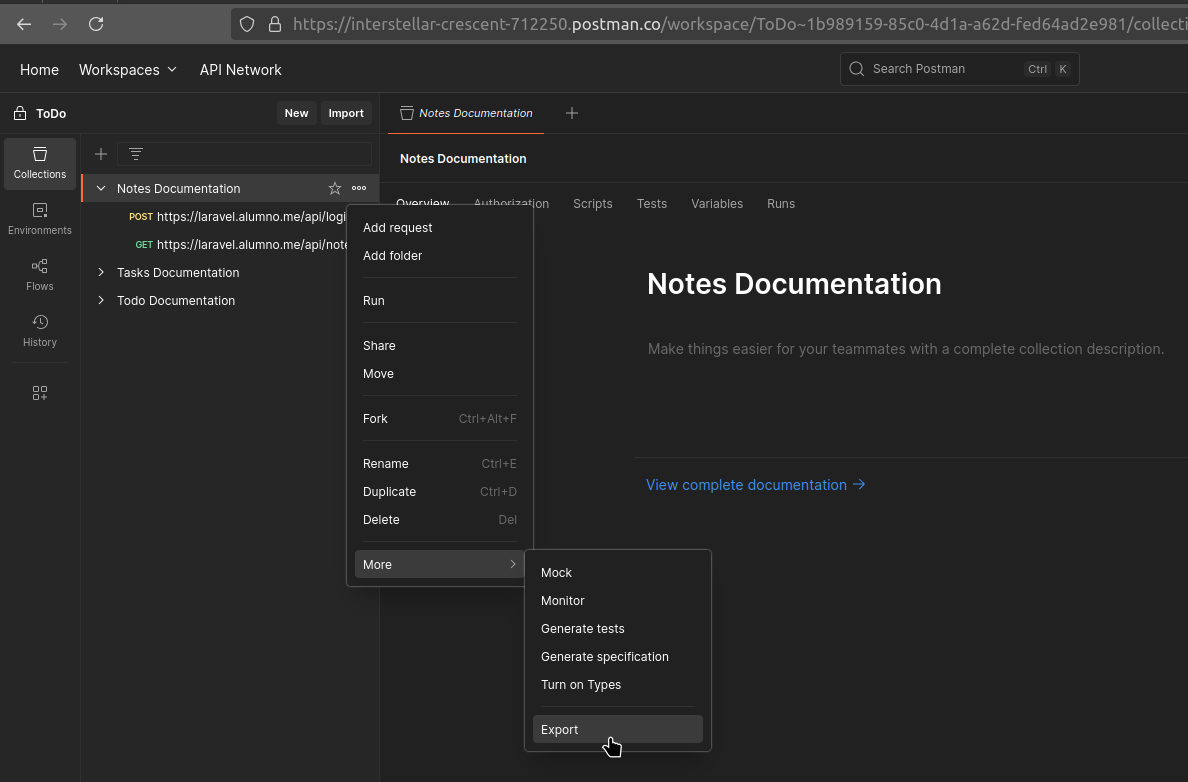This screenshot has width=1188, height=782.
Task: Switch to the Tests tab
Action: [652, 204]
